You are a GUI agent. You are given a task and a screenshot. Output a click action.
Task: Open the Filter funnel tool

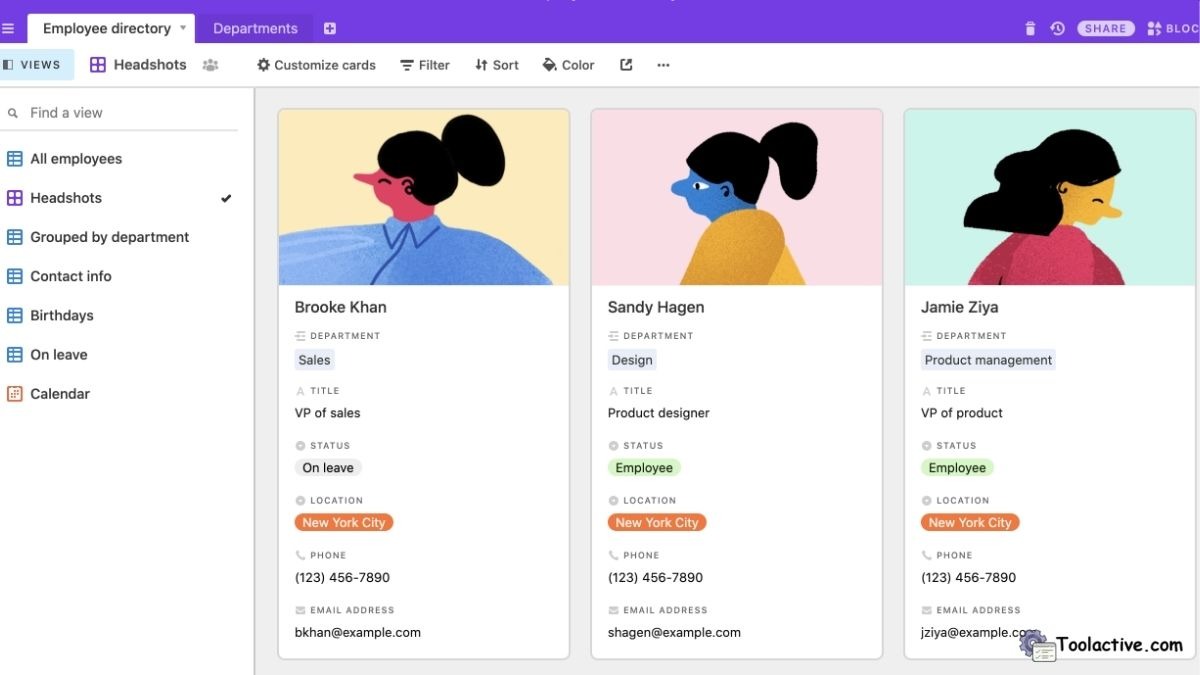(424, 64)
